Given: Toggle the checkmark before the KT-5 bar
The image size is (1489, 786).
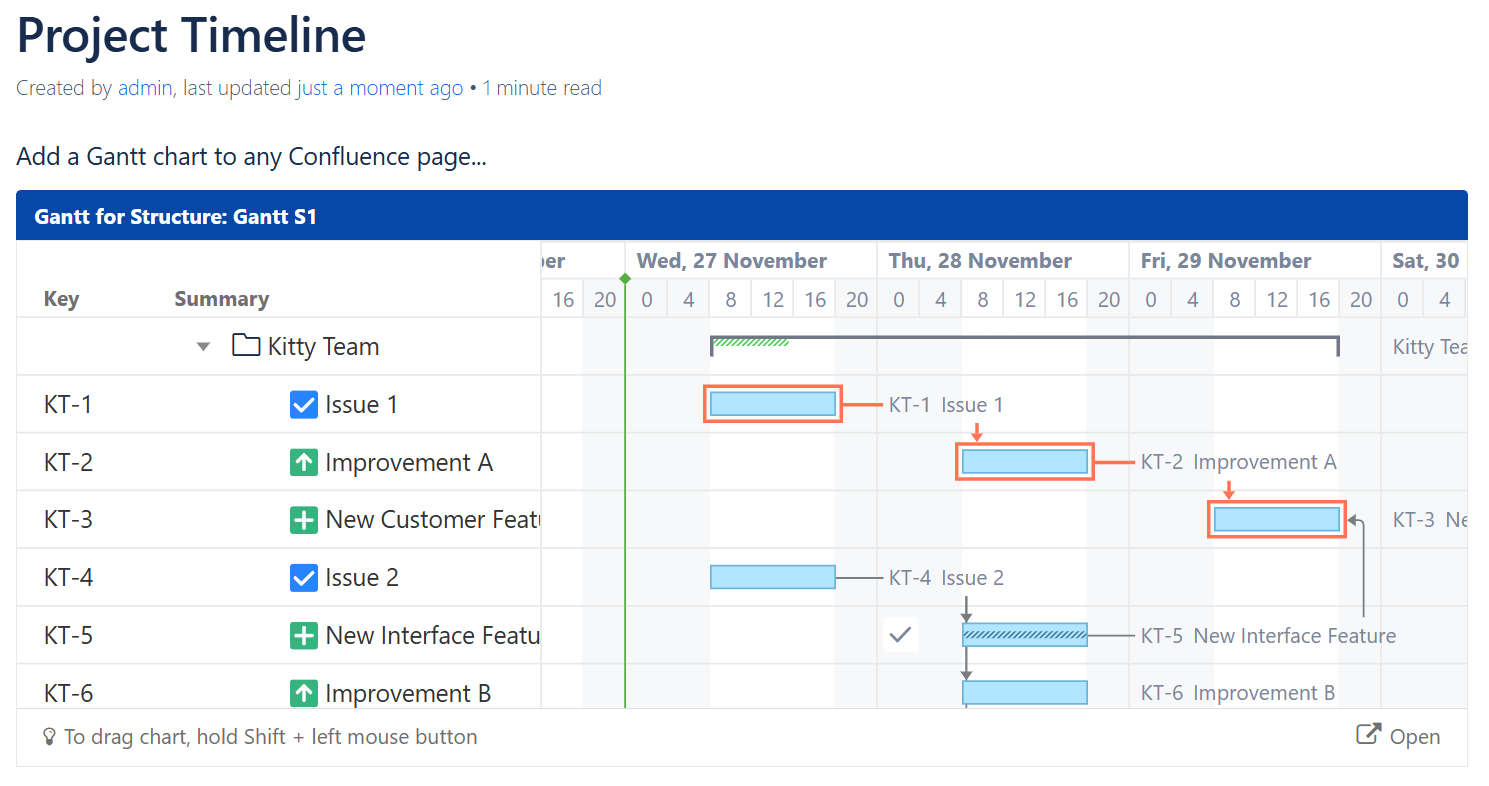Looking at the screenshot, I should pyautogui.click(x=899, y=634).
